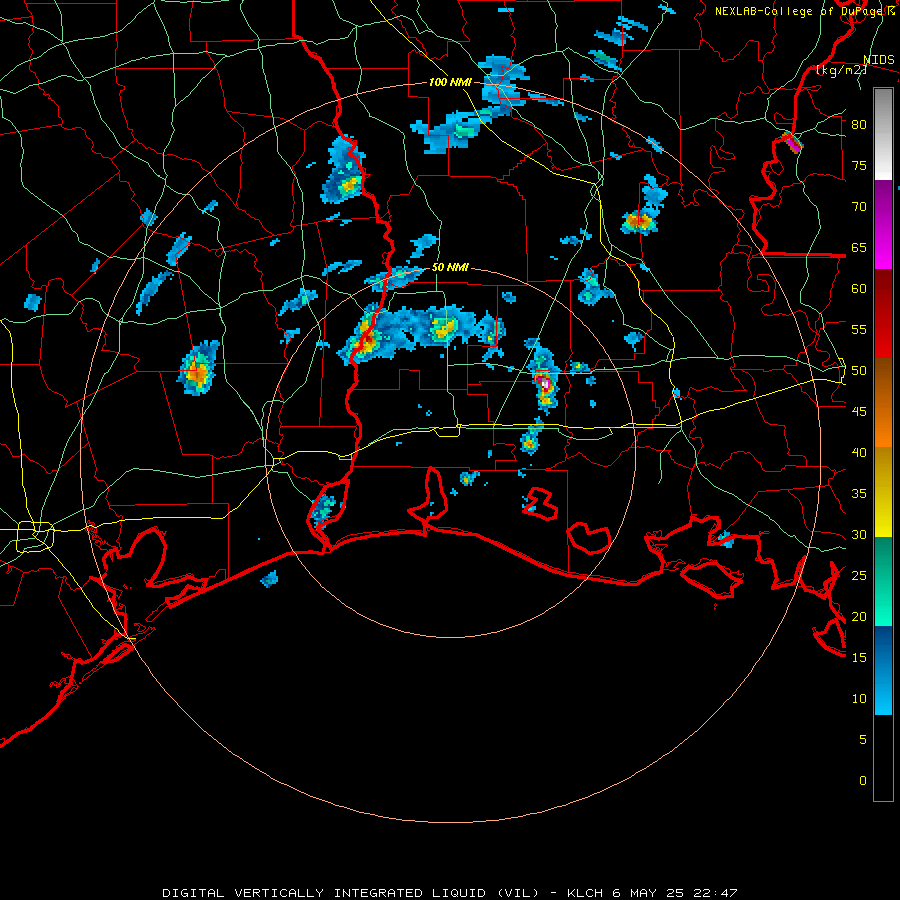Click the 0 value on the color scale
Image resolution: width=900 pixels, height=900 pixels.
coord(862,780)
